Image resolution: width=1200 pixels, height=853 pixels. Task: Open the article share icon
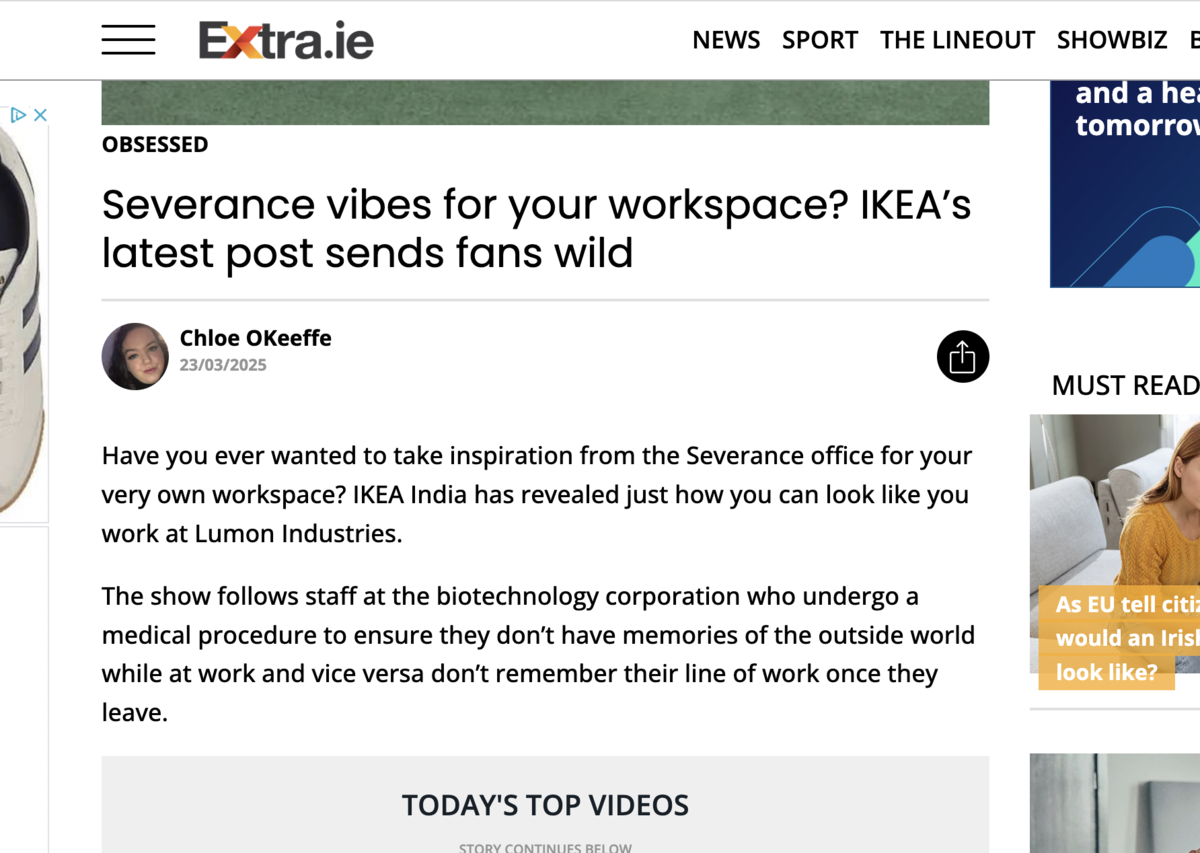tap(962, 356)
